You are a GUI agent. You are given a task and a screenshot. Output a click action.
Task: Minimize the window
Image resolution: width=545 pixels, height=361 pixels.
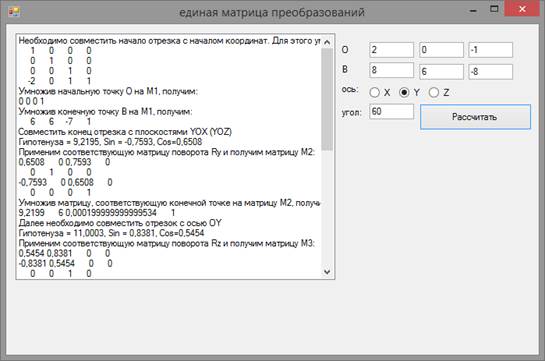(x=473, y=11)
